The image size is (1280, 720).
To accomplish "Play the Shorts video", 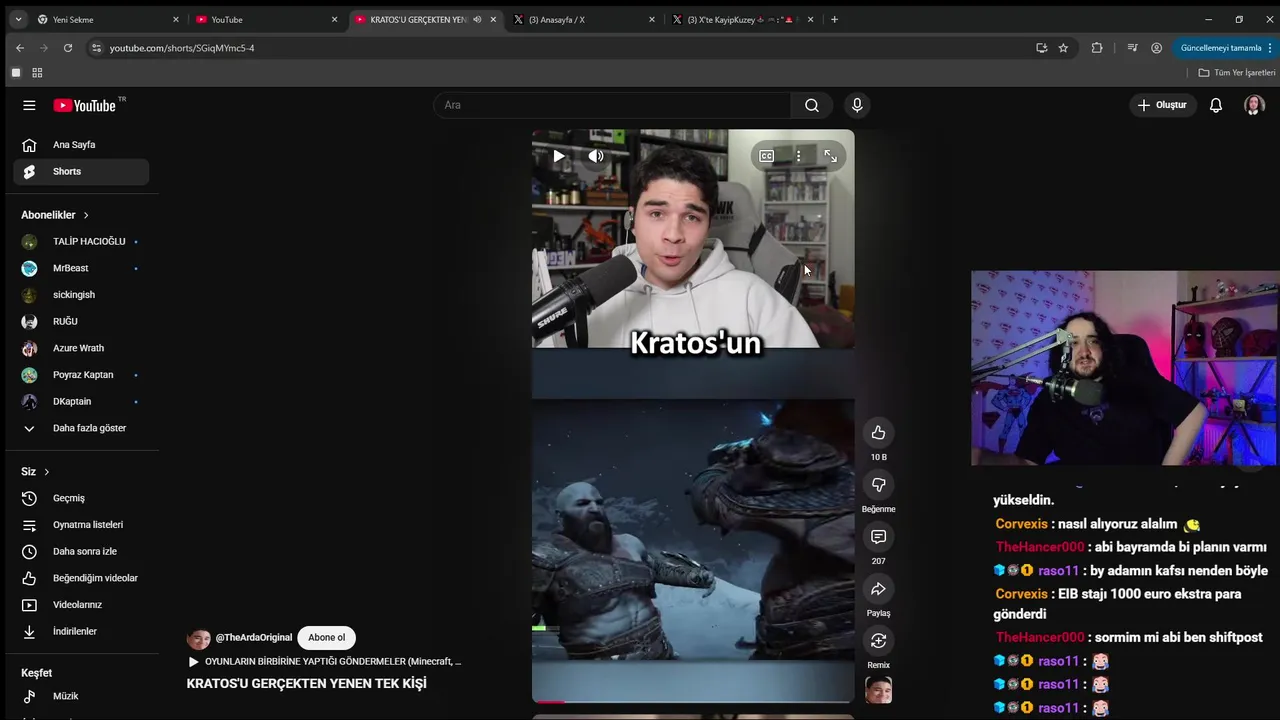I will [x=559, y=156].
